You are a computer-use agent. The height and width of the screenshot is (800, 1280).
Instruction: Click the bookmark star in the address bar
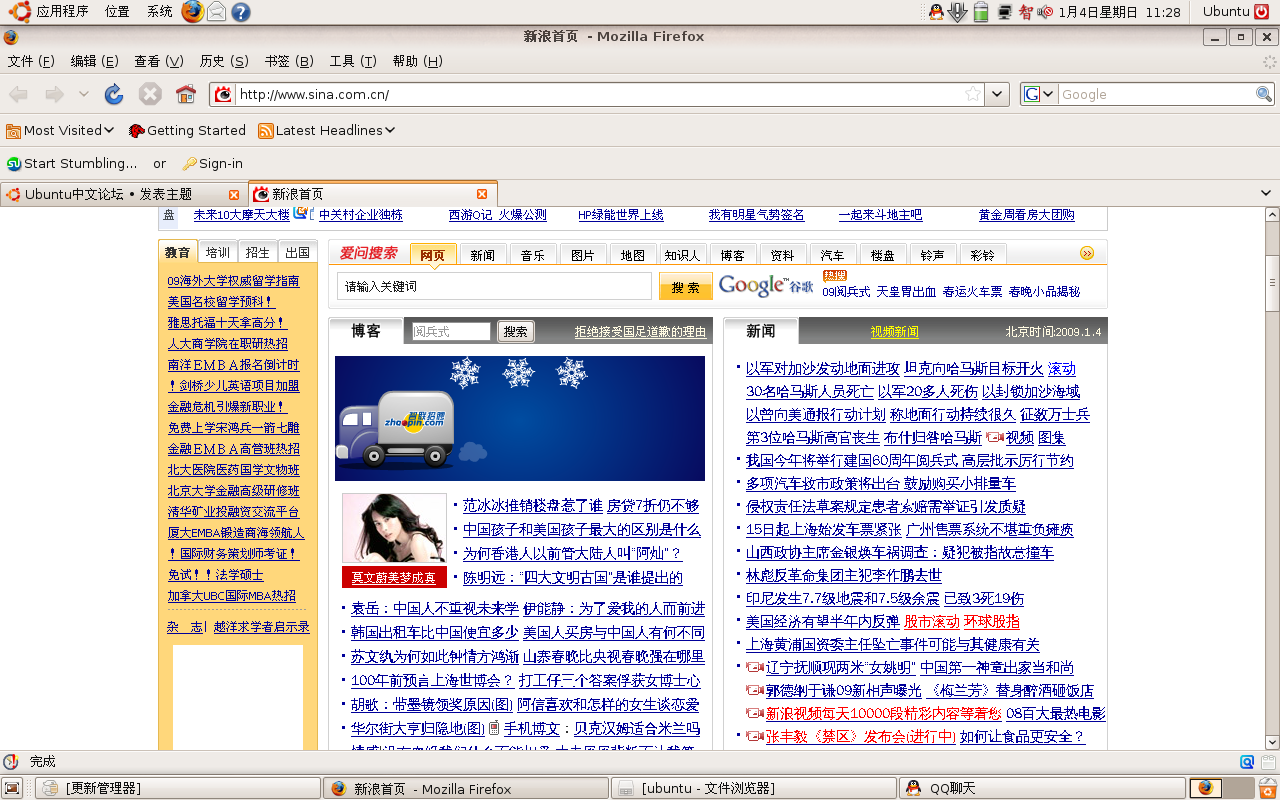(x=973, y=94)
